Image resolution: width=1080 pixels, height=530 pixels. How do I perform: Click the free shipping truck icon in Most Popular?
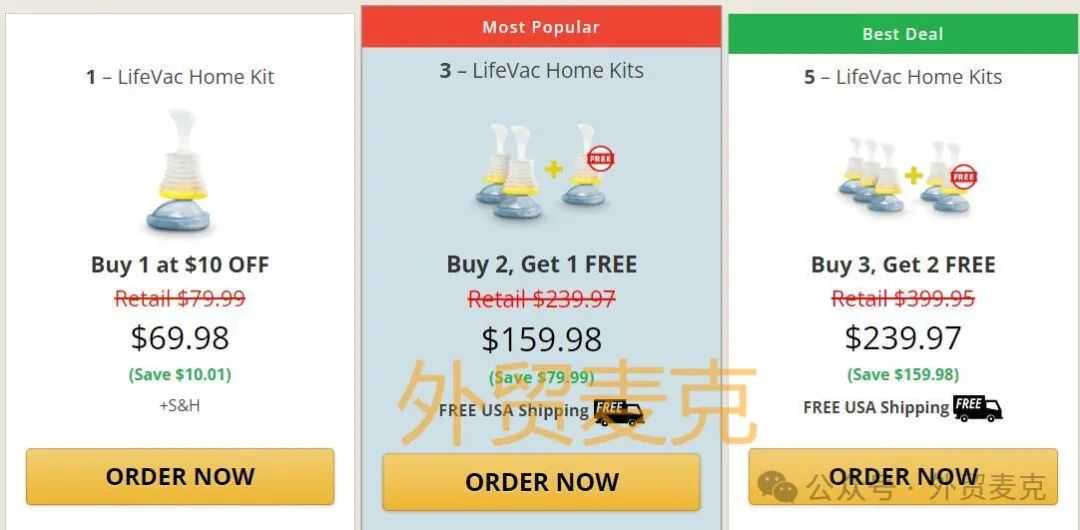[619, 411]
